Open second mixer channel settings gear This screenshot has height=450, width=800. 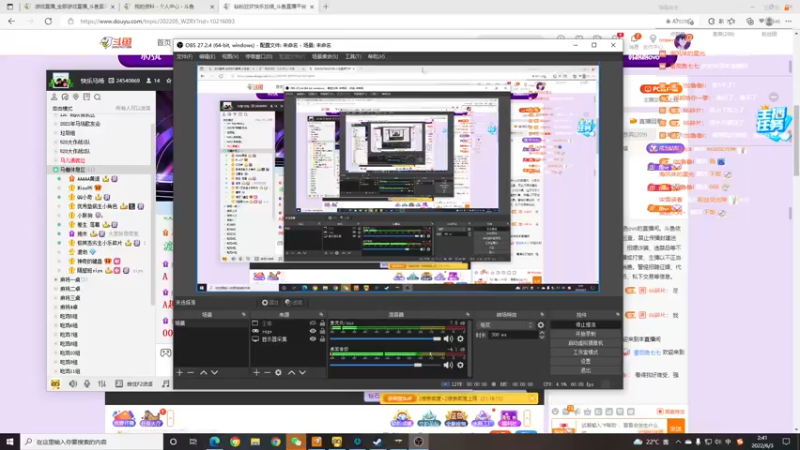tap(460, 365)
